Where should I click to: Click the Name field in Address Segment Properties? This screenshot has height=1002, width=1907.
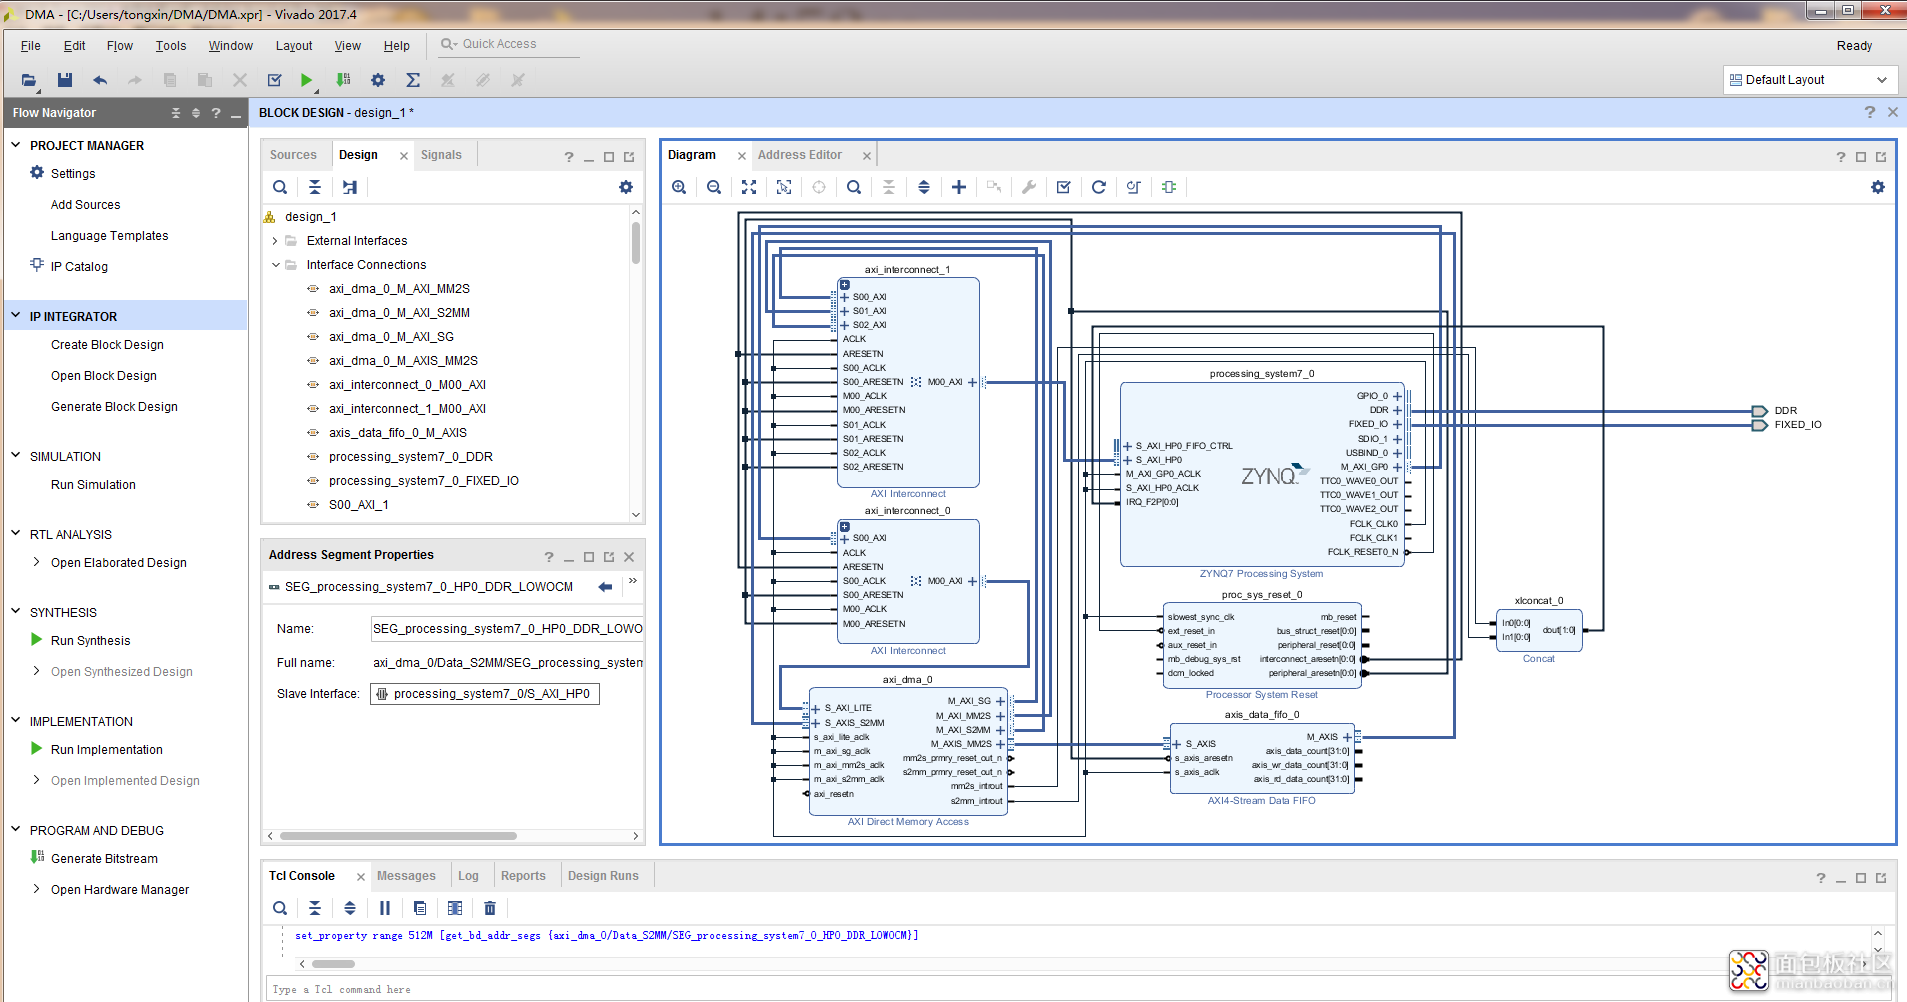point(507,629)
